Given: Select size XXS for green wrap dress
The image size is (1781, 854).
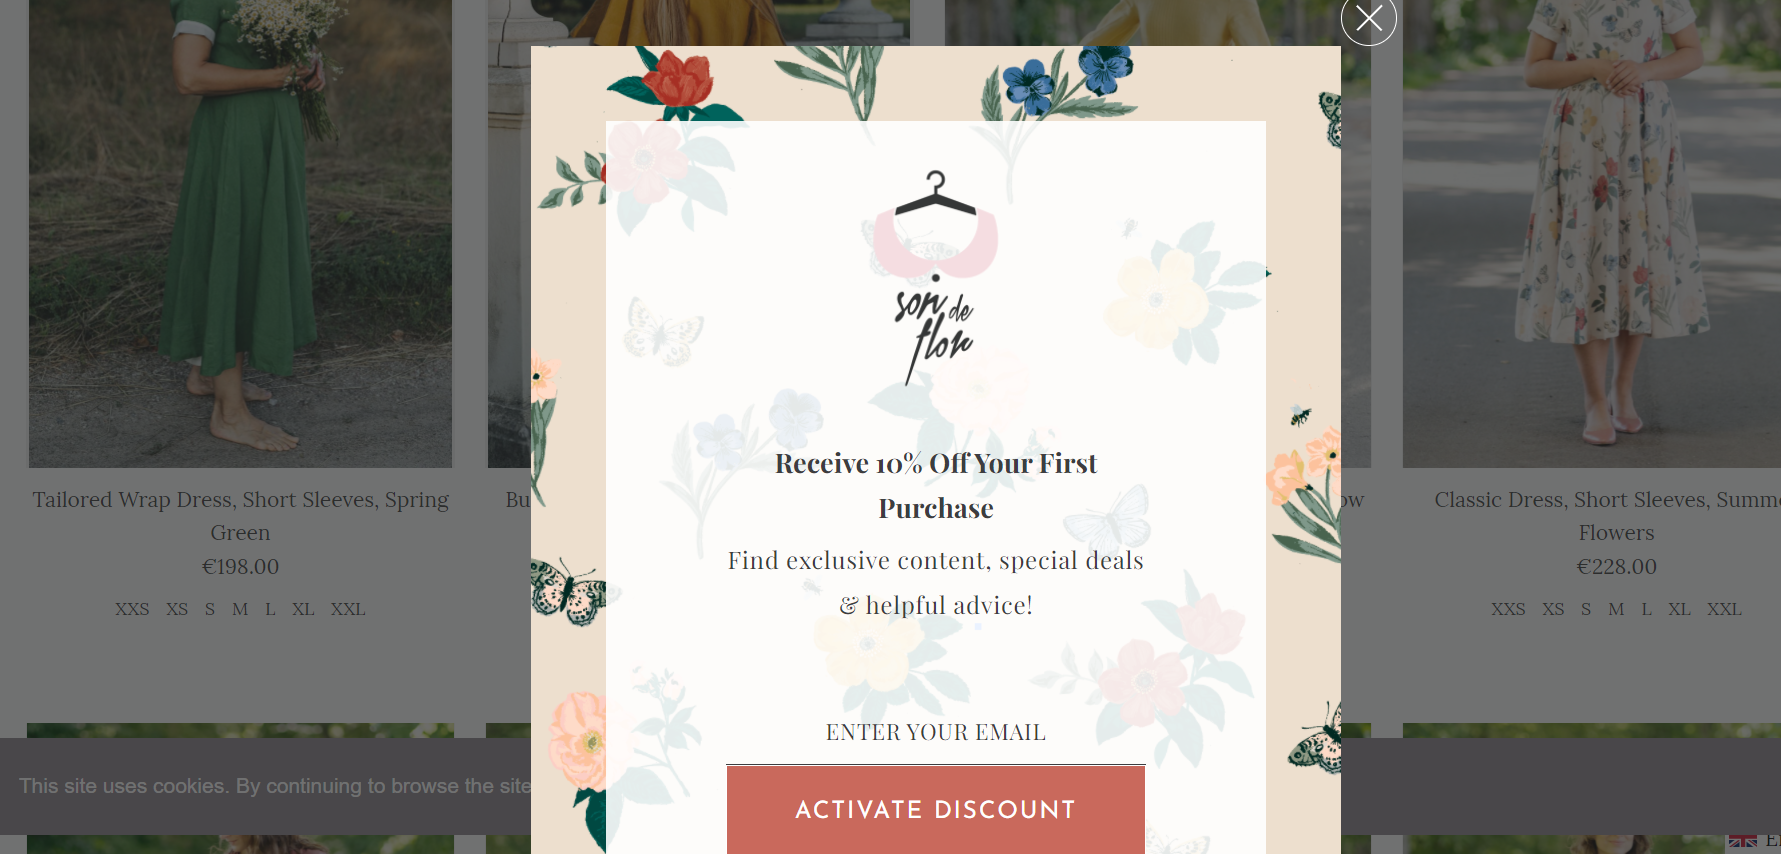Looking at the screenshot, I should pyautogui.click(x=132, y=609).
